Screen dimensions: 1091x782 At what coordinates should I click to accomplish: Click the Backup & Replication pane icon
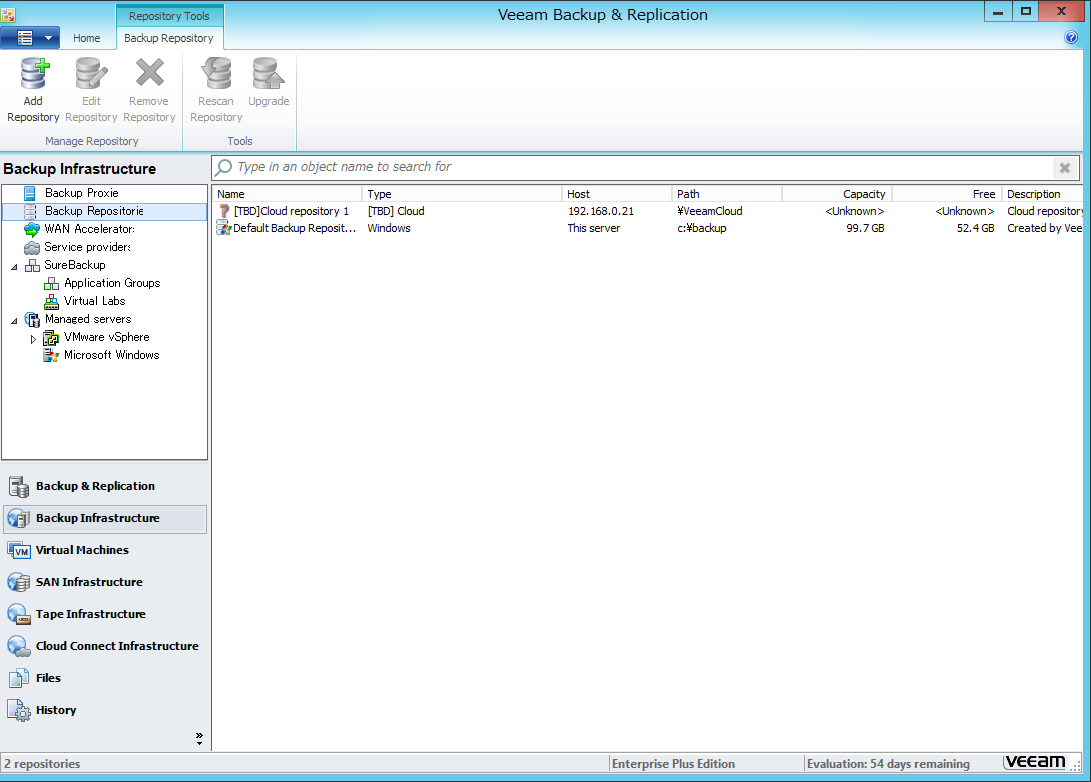(x=19, y=486)
